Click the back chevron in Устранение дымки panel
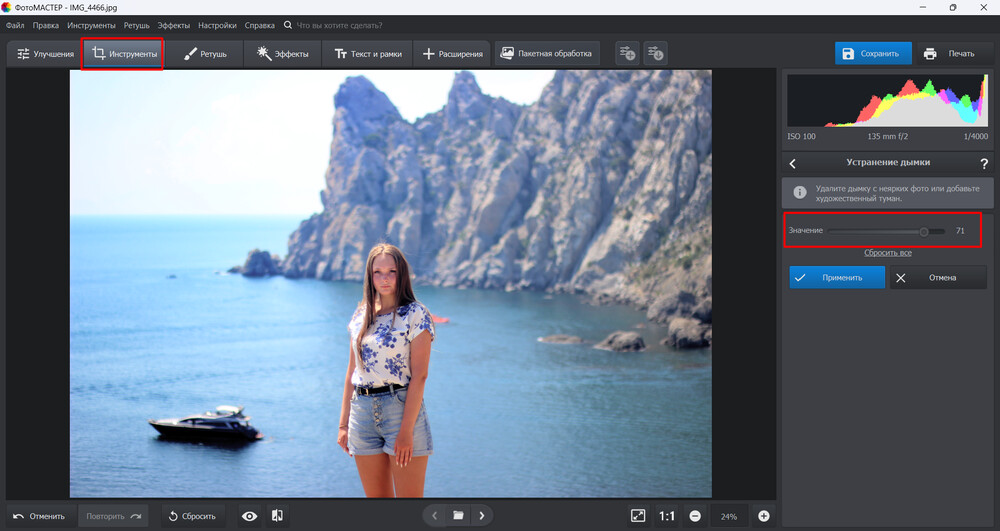This screenshot has width=1000, height=531. [x=793, y=163]
